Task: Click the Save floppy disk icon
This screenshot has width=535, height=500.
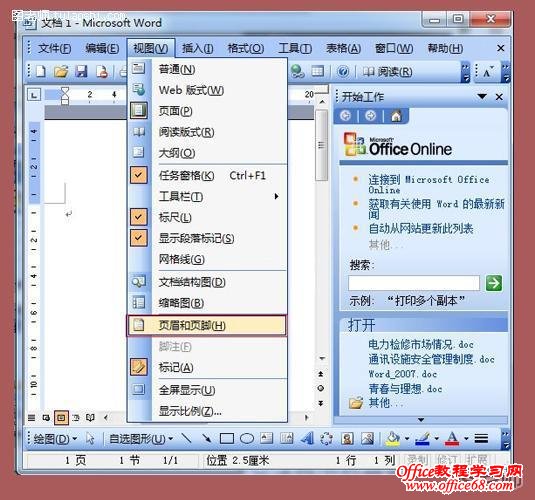Action: pos(81,71)
